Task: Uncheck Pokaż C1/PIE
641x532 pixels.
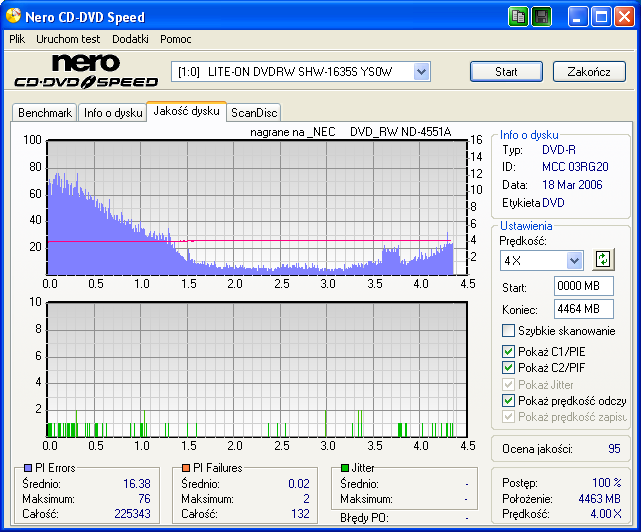Action: coord(508,352)
